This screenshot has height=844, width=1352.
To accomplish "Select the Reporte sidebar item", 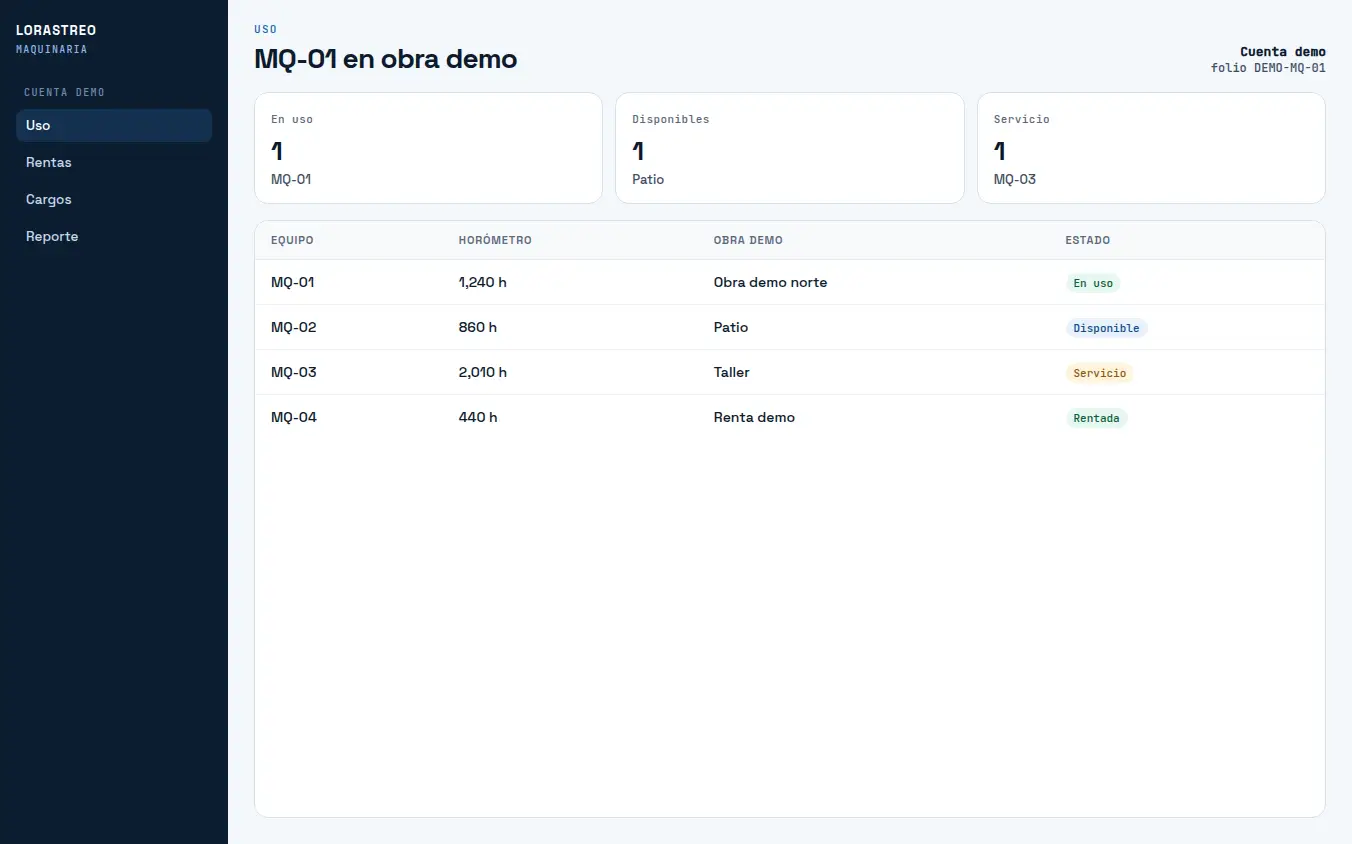I will point(114,236).
